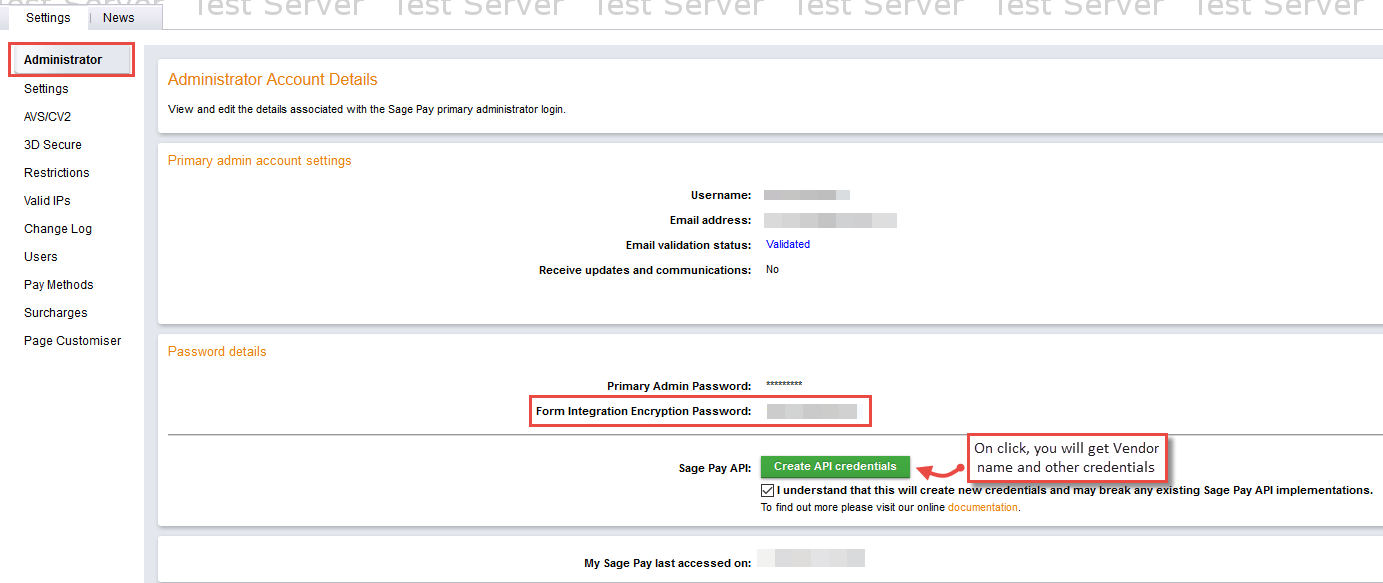
Task: Open Restrictions in the sidebar
Action: tap(57, 173)
